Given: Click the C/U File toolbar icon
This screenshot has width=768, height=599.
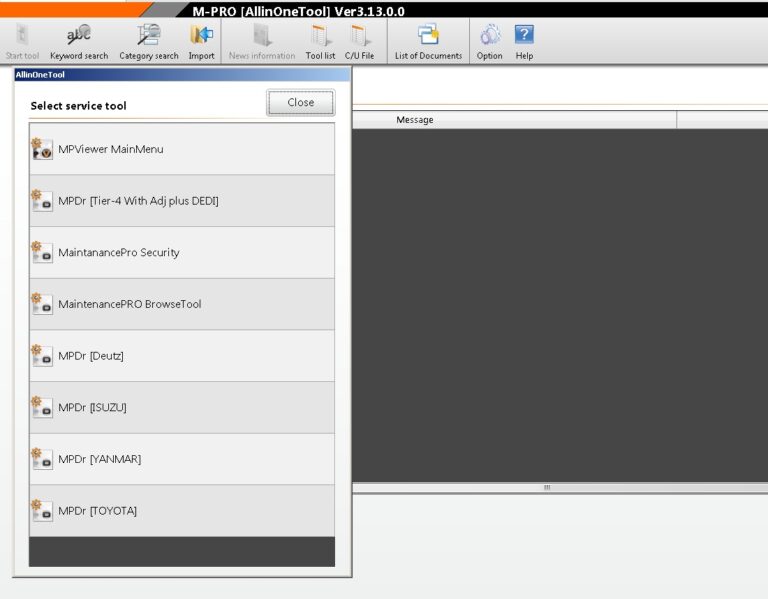Looking at the screenshot, I should pyautogui.click(x=360, y=35).
